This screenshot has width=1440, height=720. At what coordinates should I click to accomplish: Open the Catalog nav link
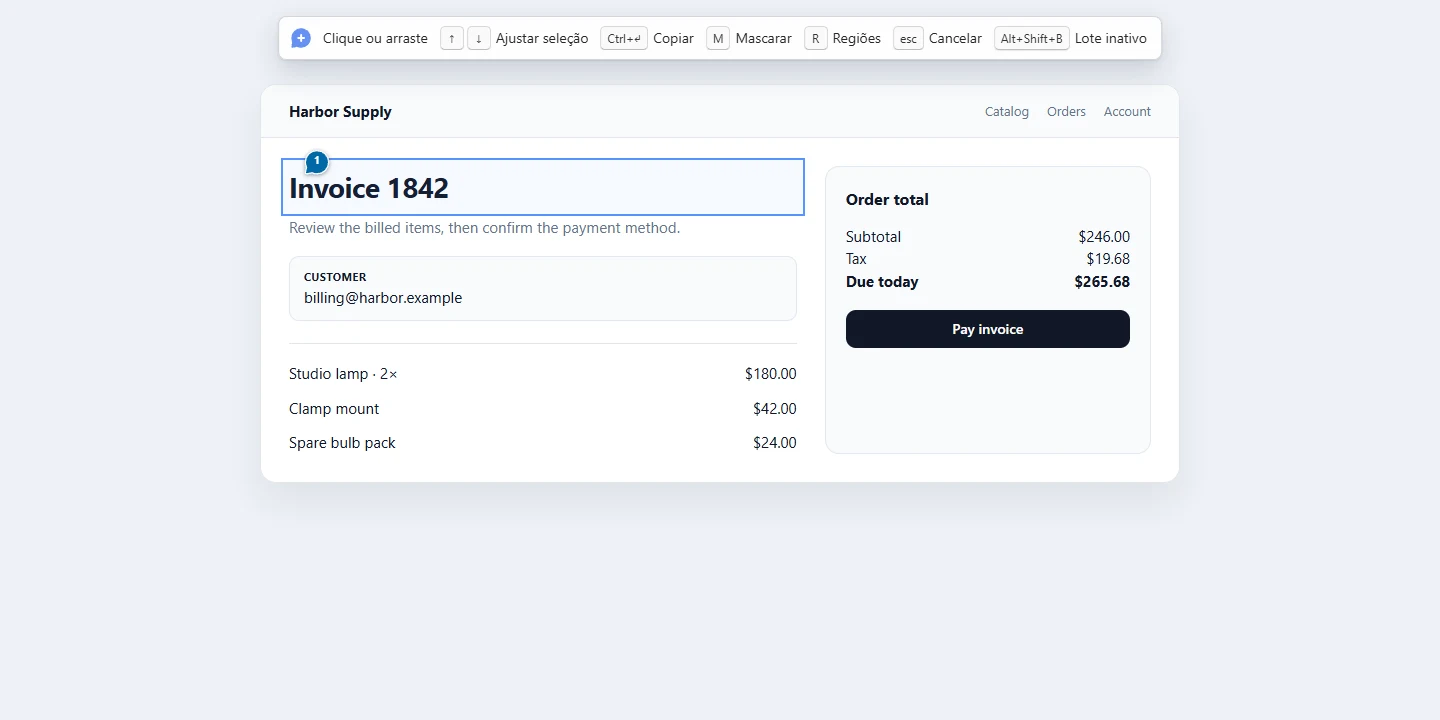(x=1007, y=112)
